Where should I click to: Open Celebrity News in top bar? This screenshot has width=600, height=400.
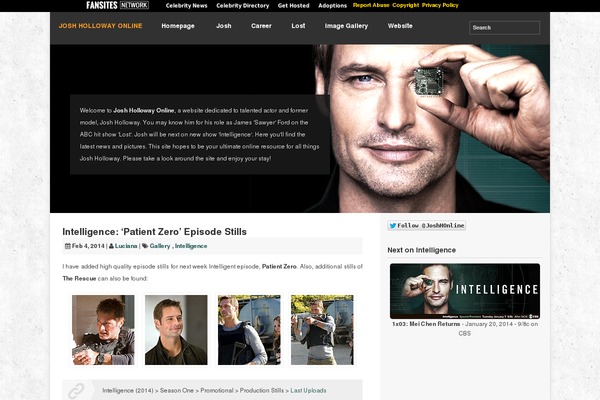[186, 6]
